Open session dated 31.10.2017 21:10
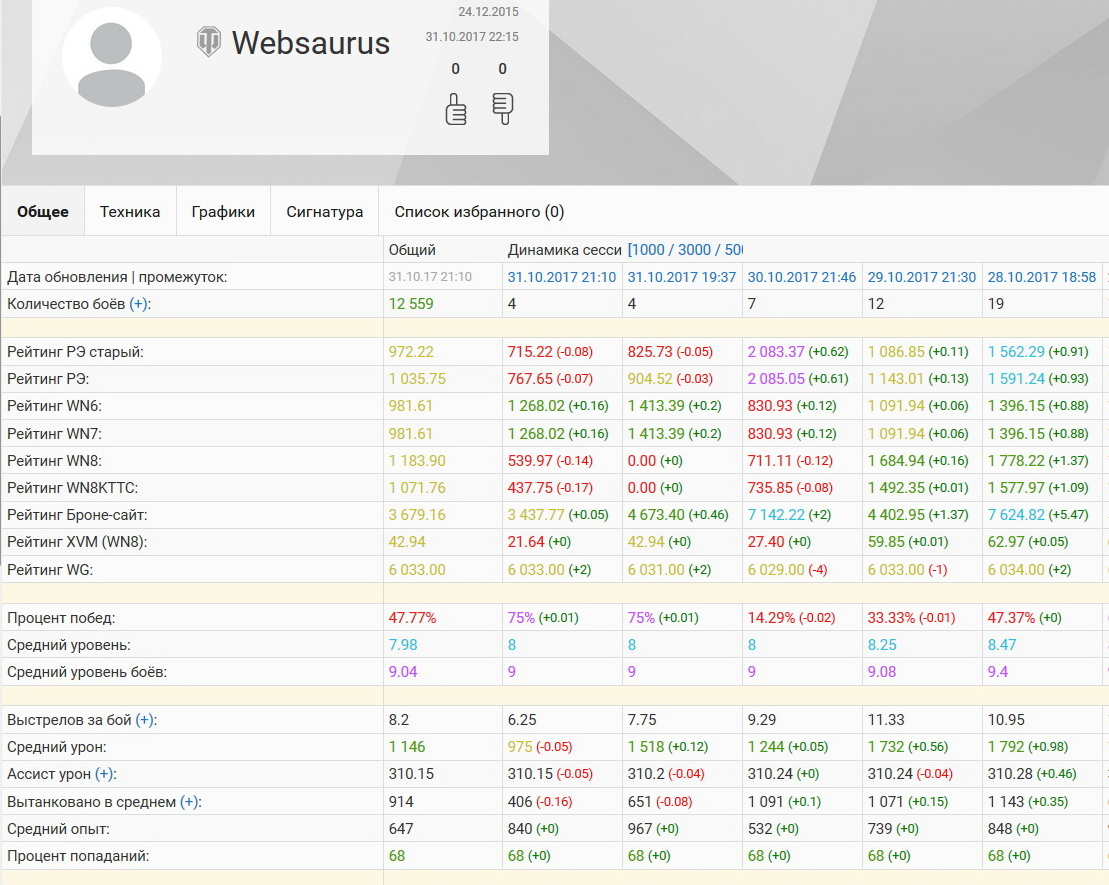Viewport: 1109px width, 885px height. [x=562, y=277]
